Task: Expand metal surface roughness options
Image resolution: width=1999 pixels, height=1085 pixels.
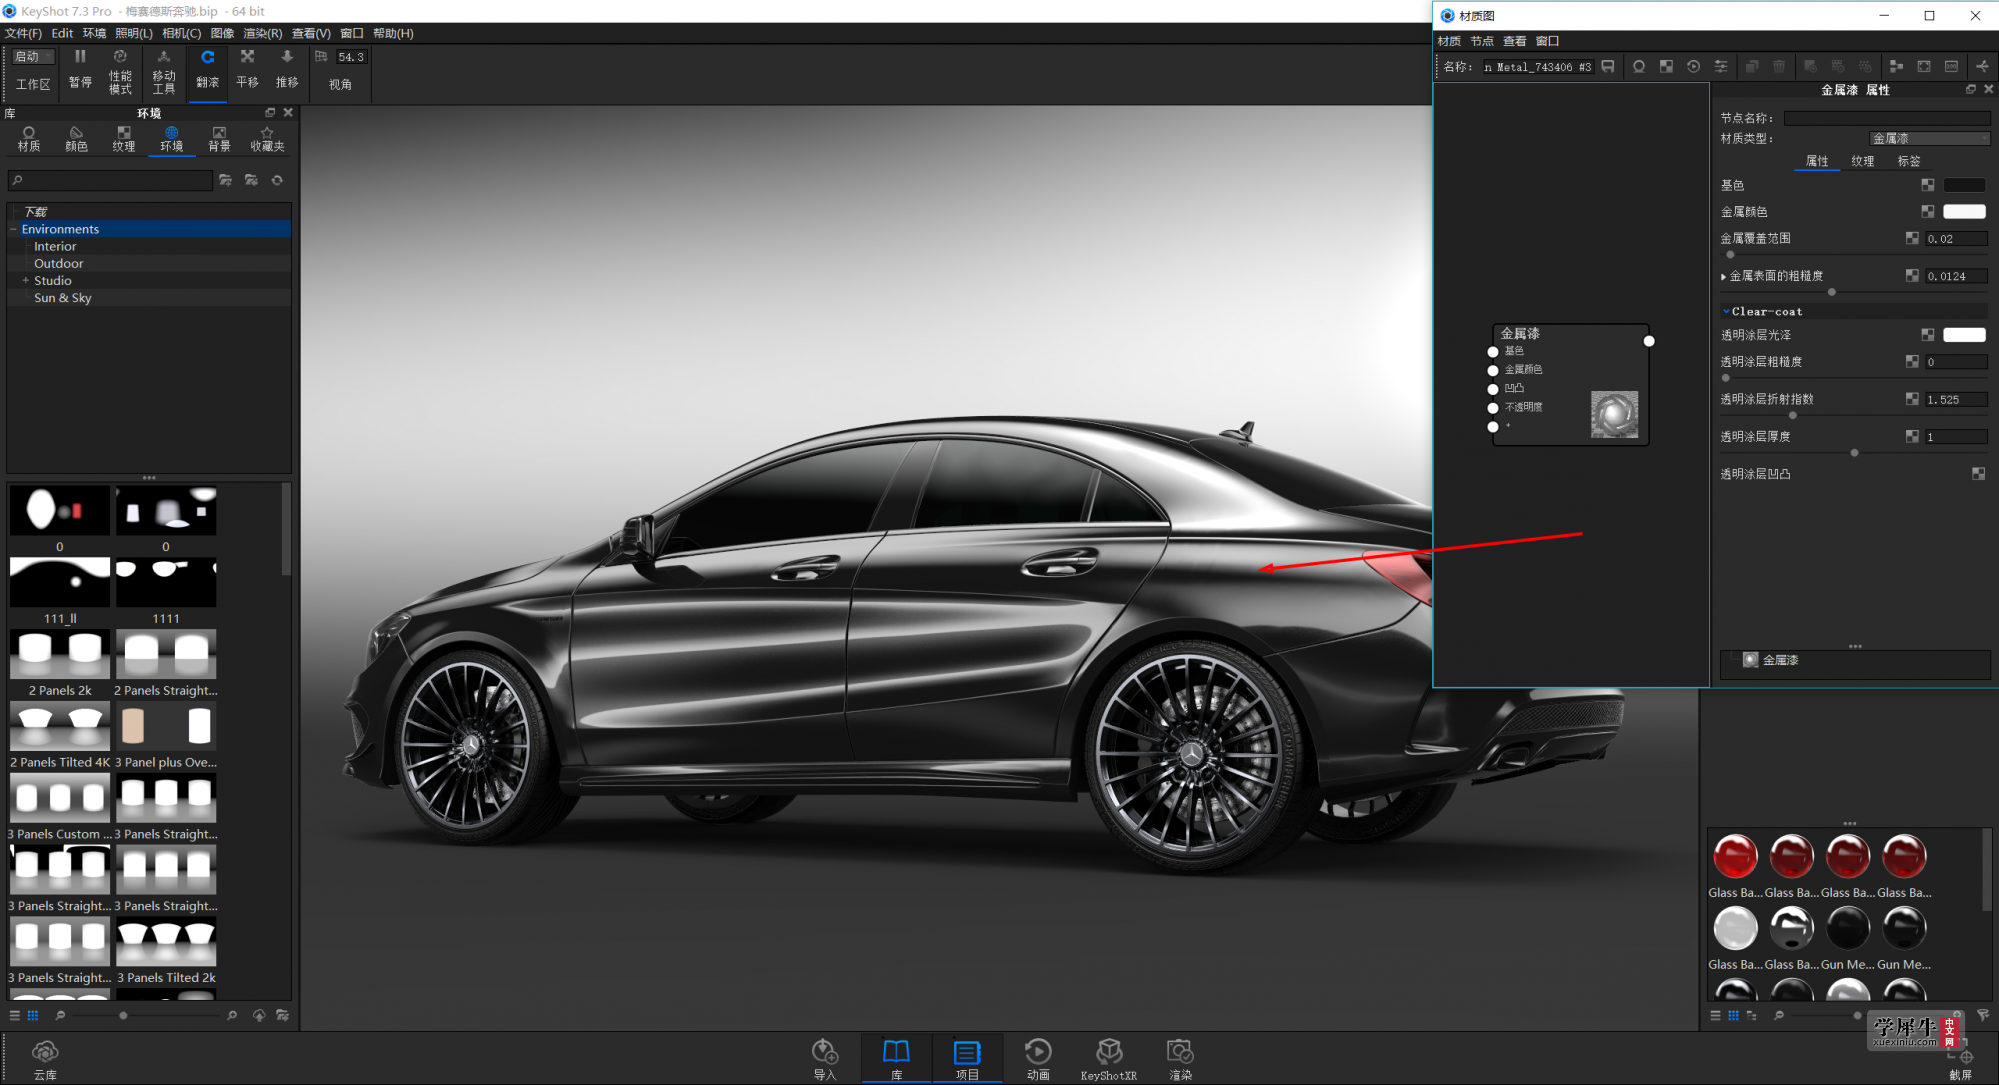Action: click(1723, 277)
